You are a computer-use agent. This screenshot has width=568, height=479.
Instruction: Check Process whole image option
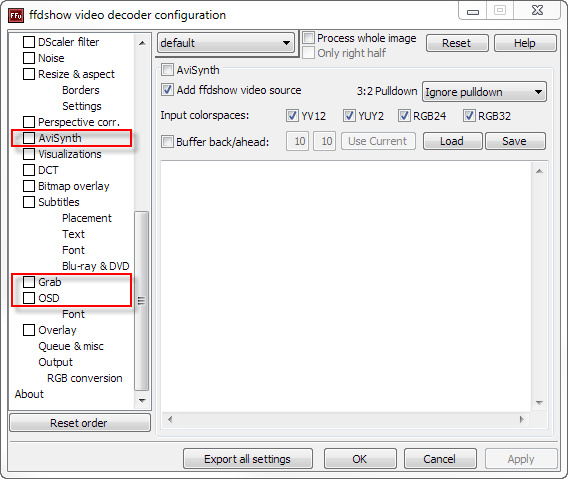(x=308, y=38)
